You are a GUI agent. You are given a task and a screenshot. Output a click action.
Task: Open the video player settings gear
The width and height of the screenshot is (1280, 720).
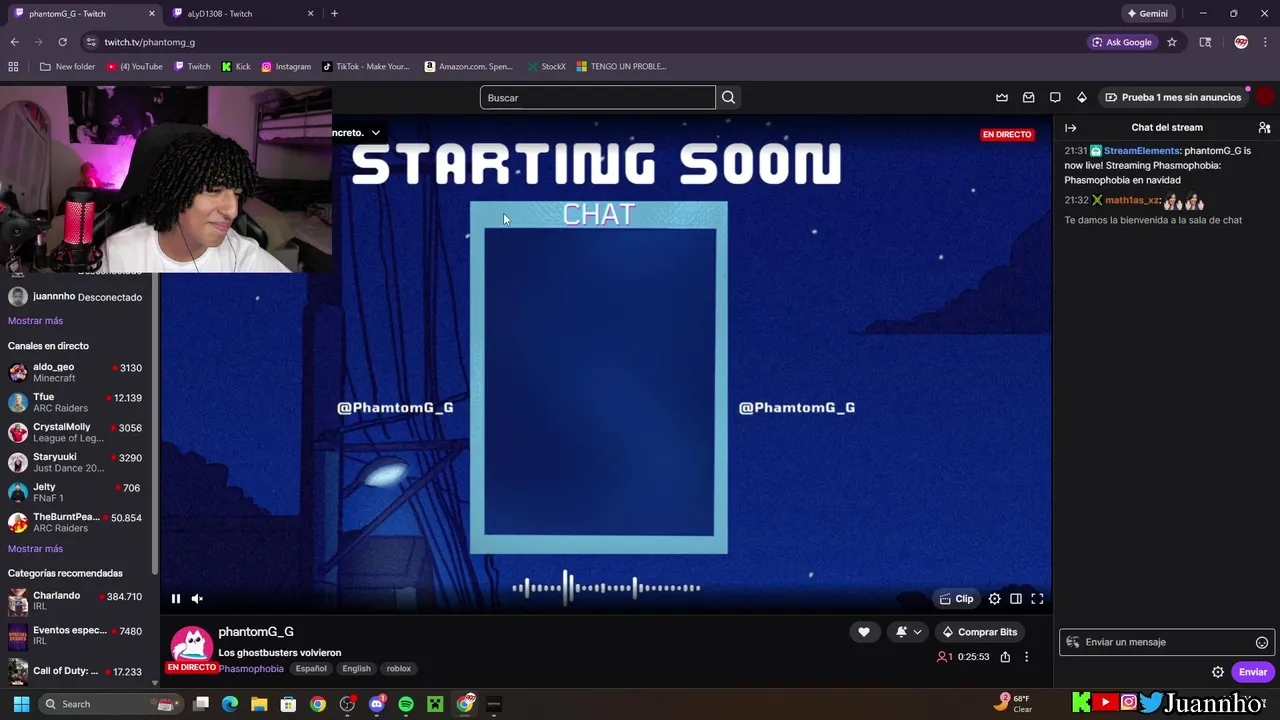pyautogui.click(x=994, y=599)
